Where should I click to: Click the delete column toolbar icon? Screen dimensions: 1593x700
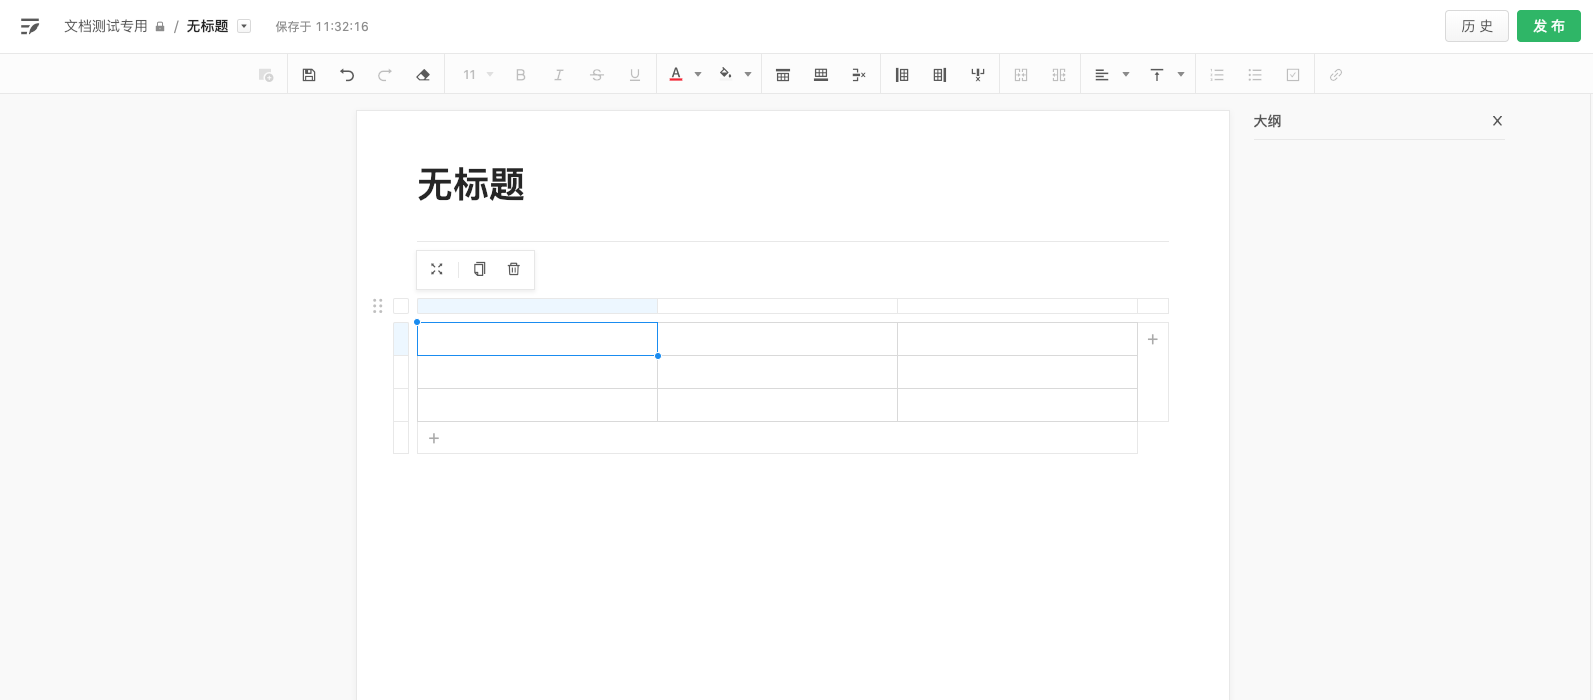coord(978,75)
